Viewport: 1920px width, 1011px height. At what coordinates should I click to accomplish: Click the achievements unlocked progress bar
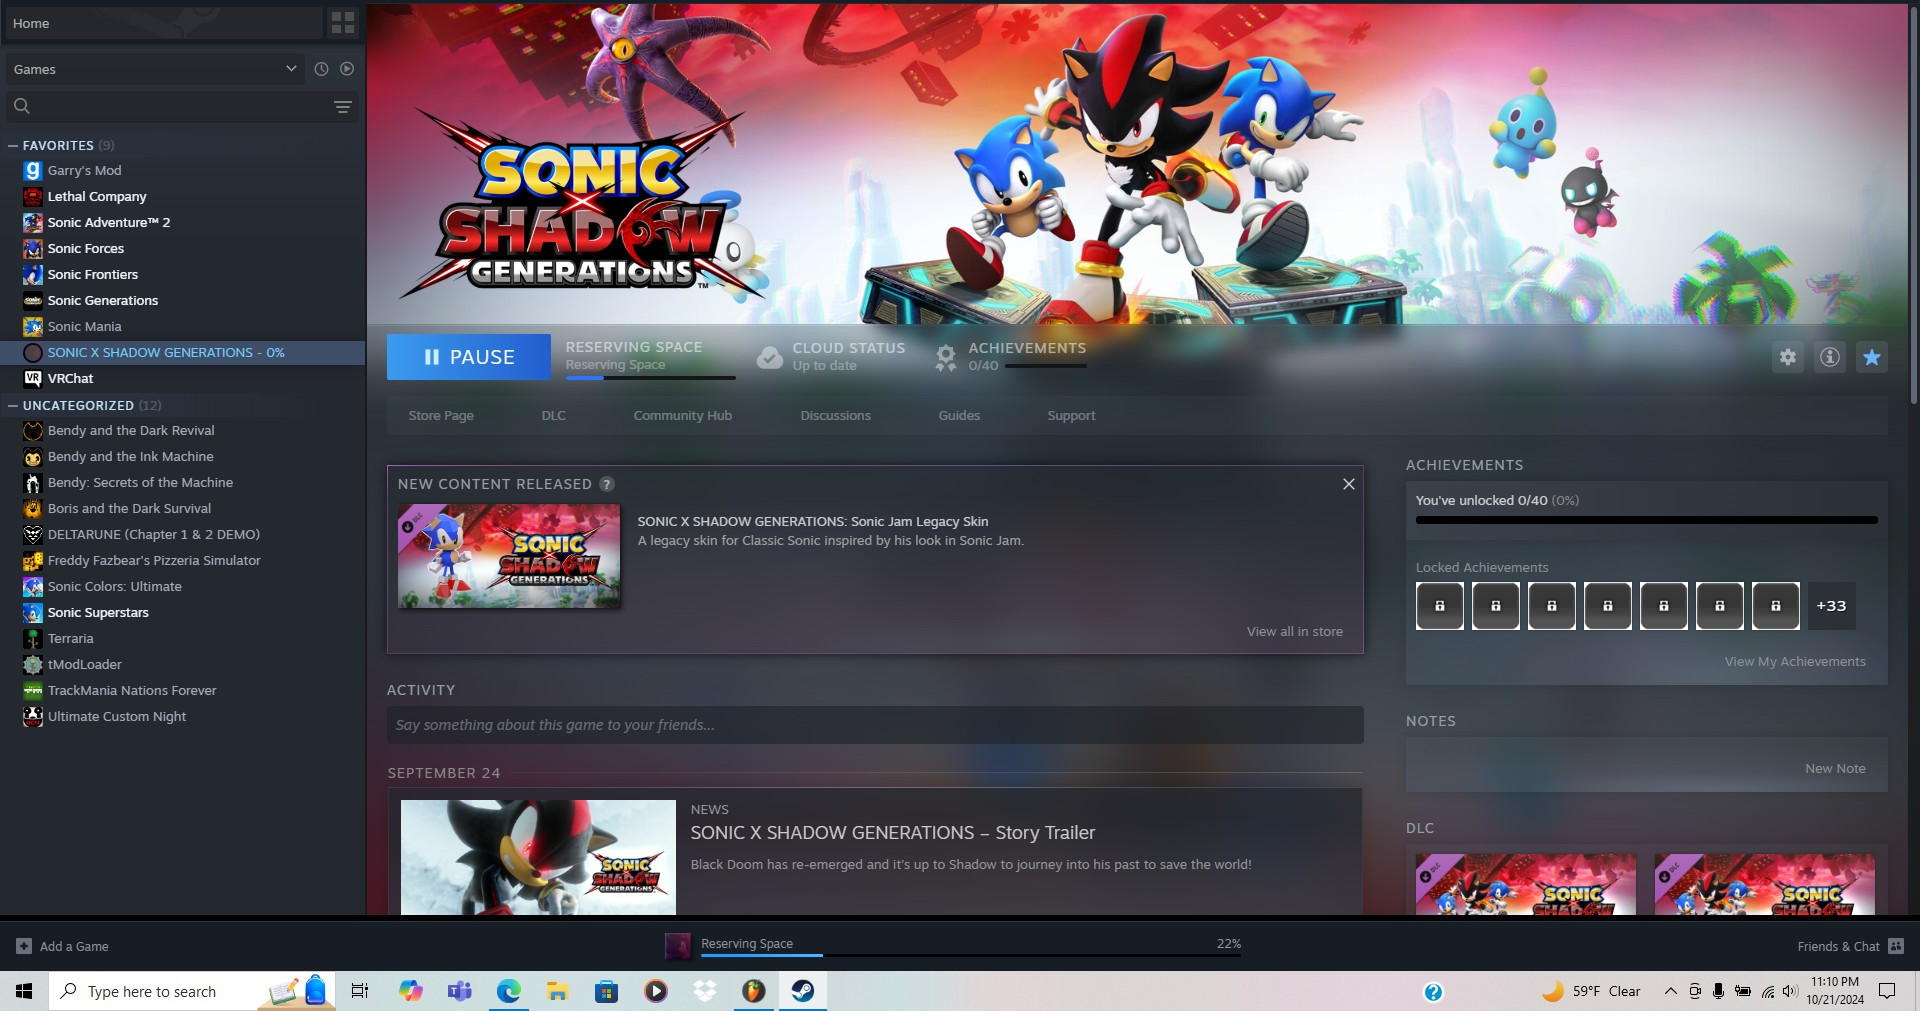click(x=1646, y=520)
